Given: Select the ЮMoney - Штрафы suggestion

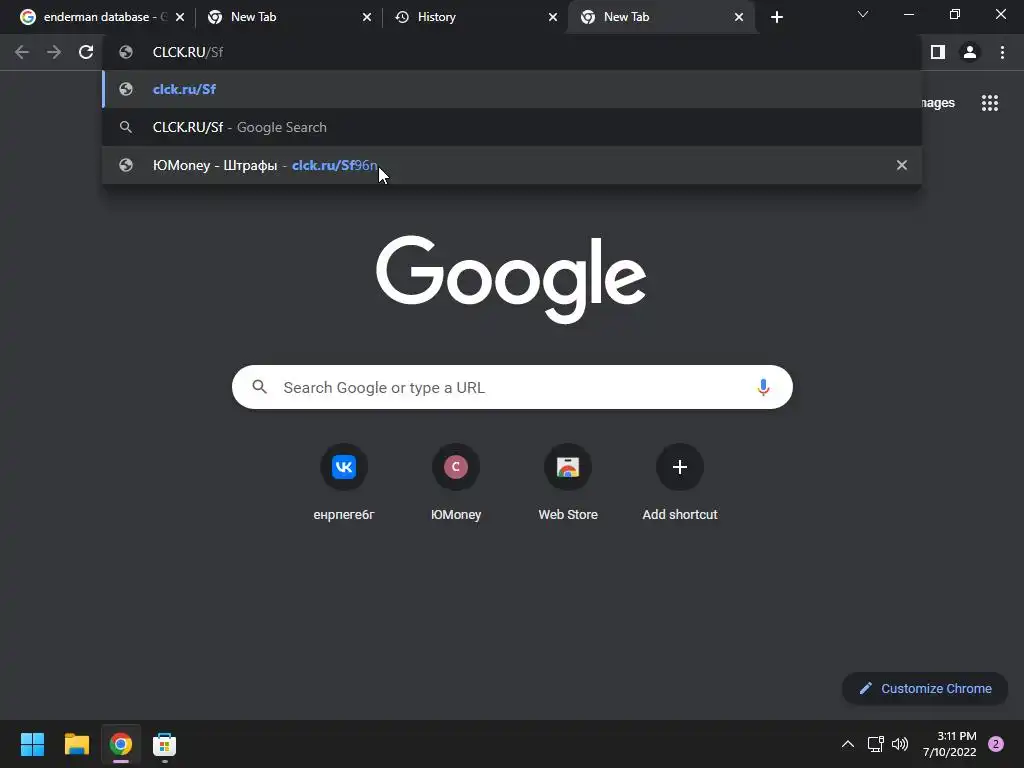Looking at the screenshot, I should 512,165.
